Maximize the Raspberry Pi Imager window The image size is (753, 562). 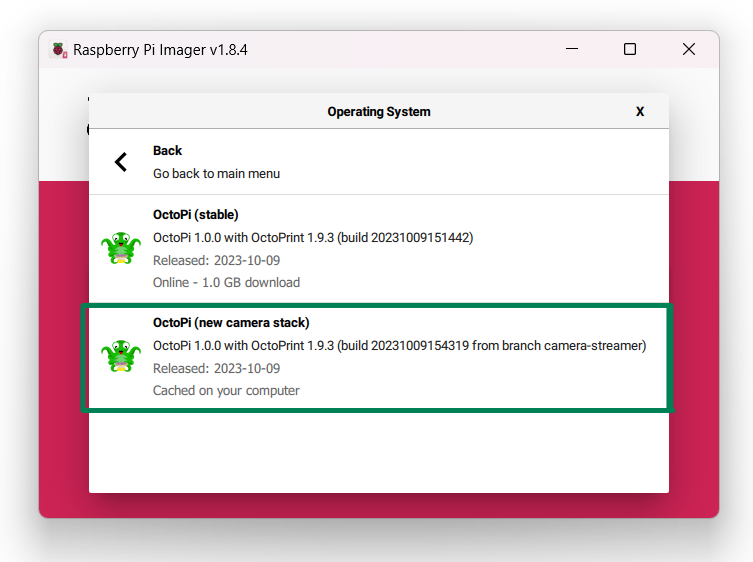[630, 49]
